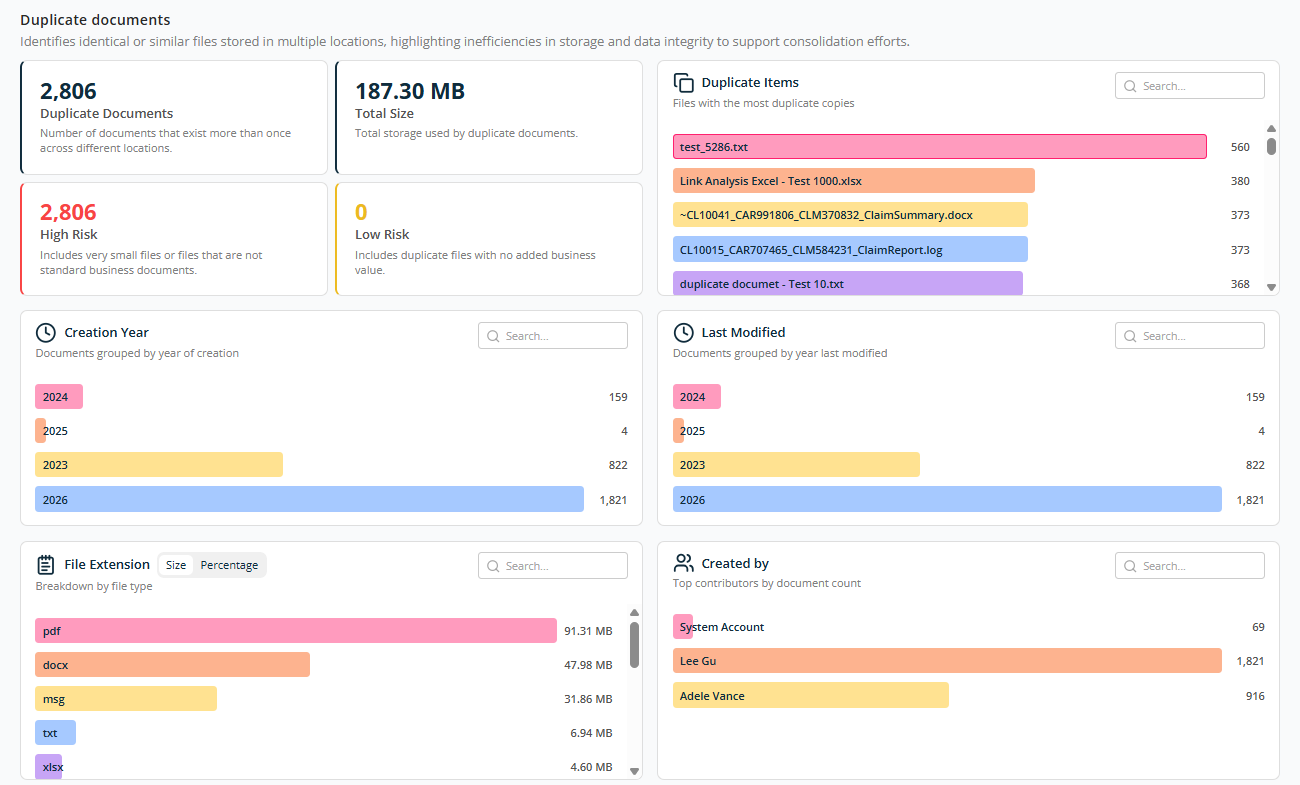The width and height of the screenshot is (1300, 785).
Task: Click the File Extension list scroll-up arrow
Action: (x=634, y=613)
